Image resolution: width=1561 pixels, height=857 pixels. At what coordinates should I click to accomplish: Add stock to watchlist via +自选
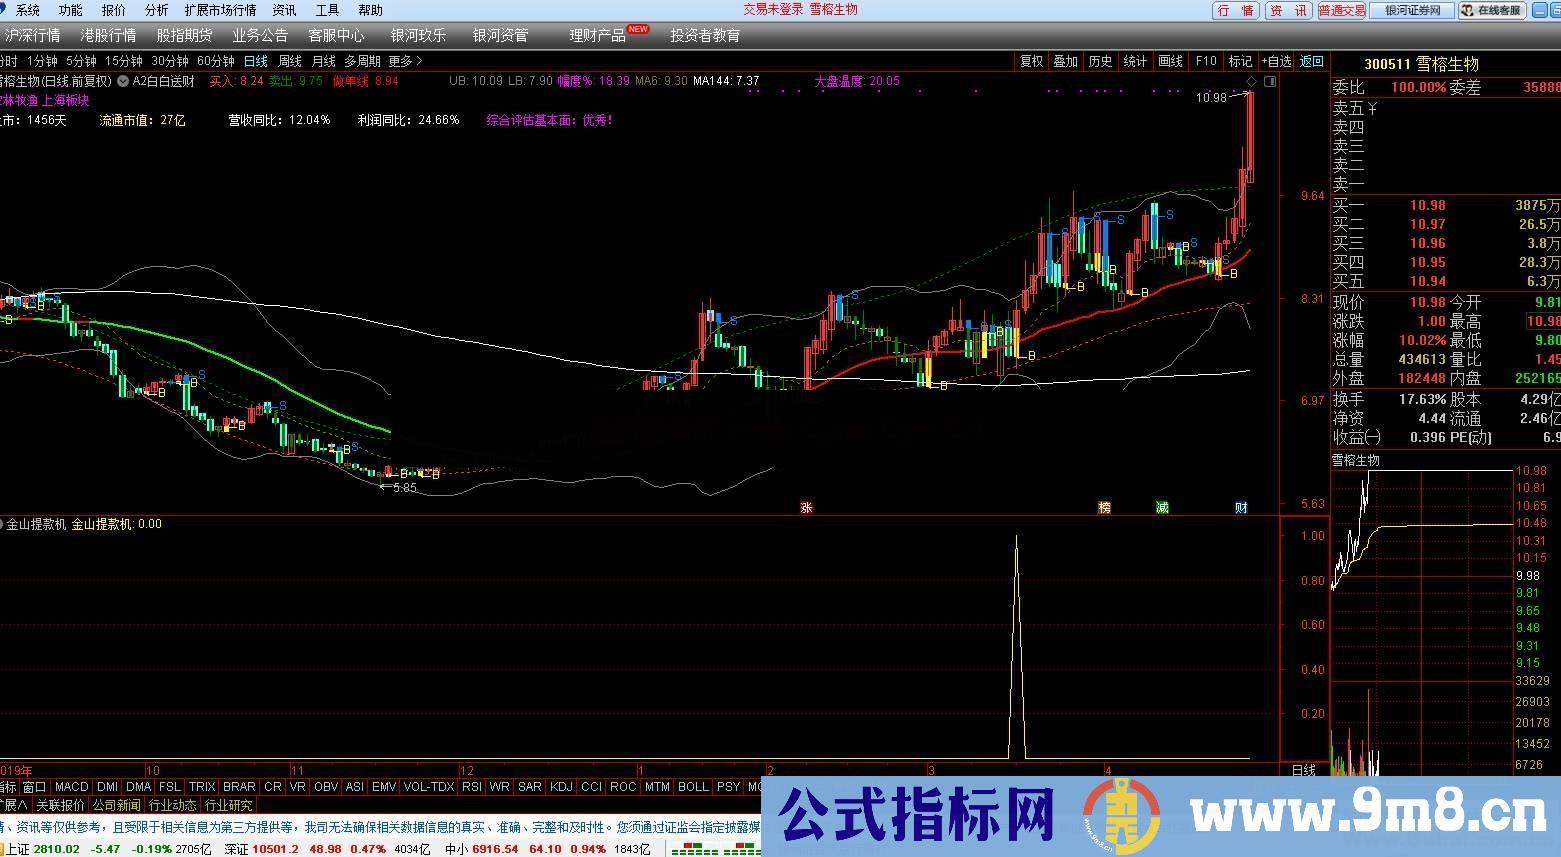[x=1276, y=61]
